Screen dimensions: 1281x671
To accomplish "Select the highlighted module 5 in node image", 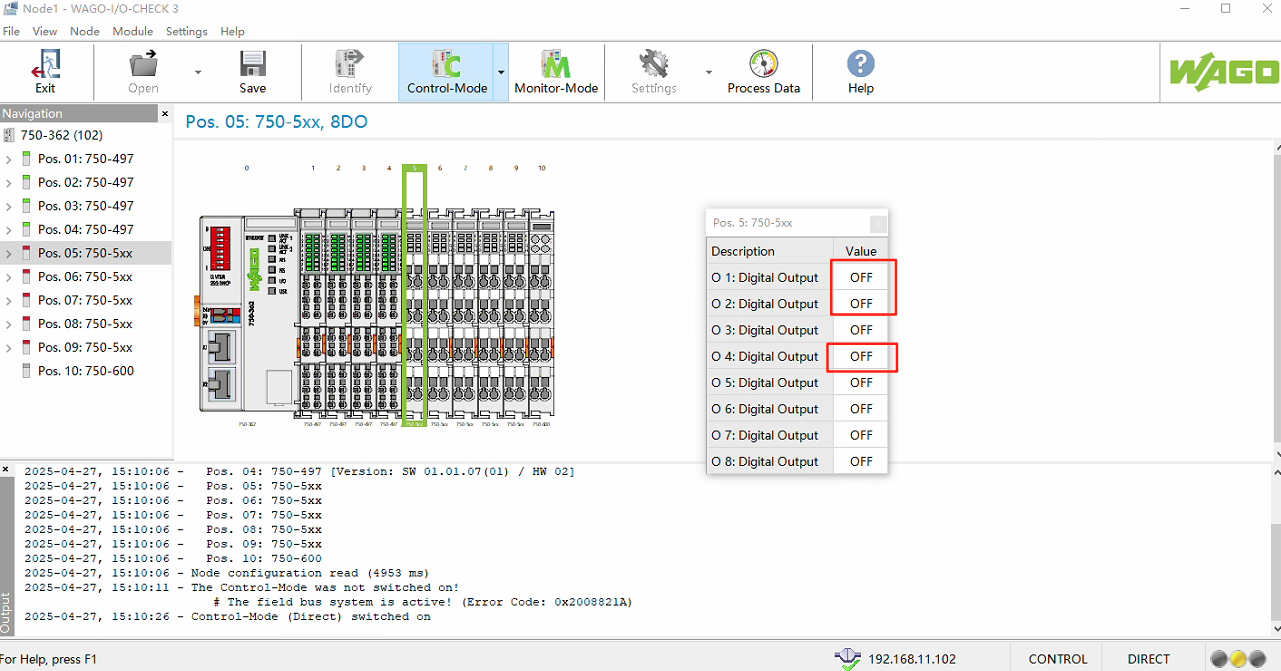I will [415, 295].
